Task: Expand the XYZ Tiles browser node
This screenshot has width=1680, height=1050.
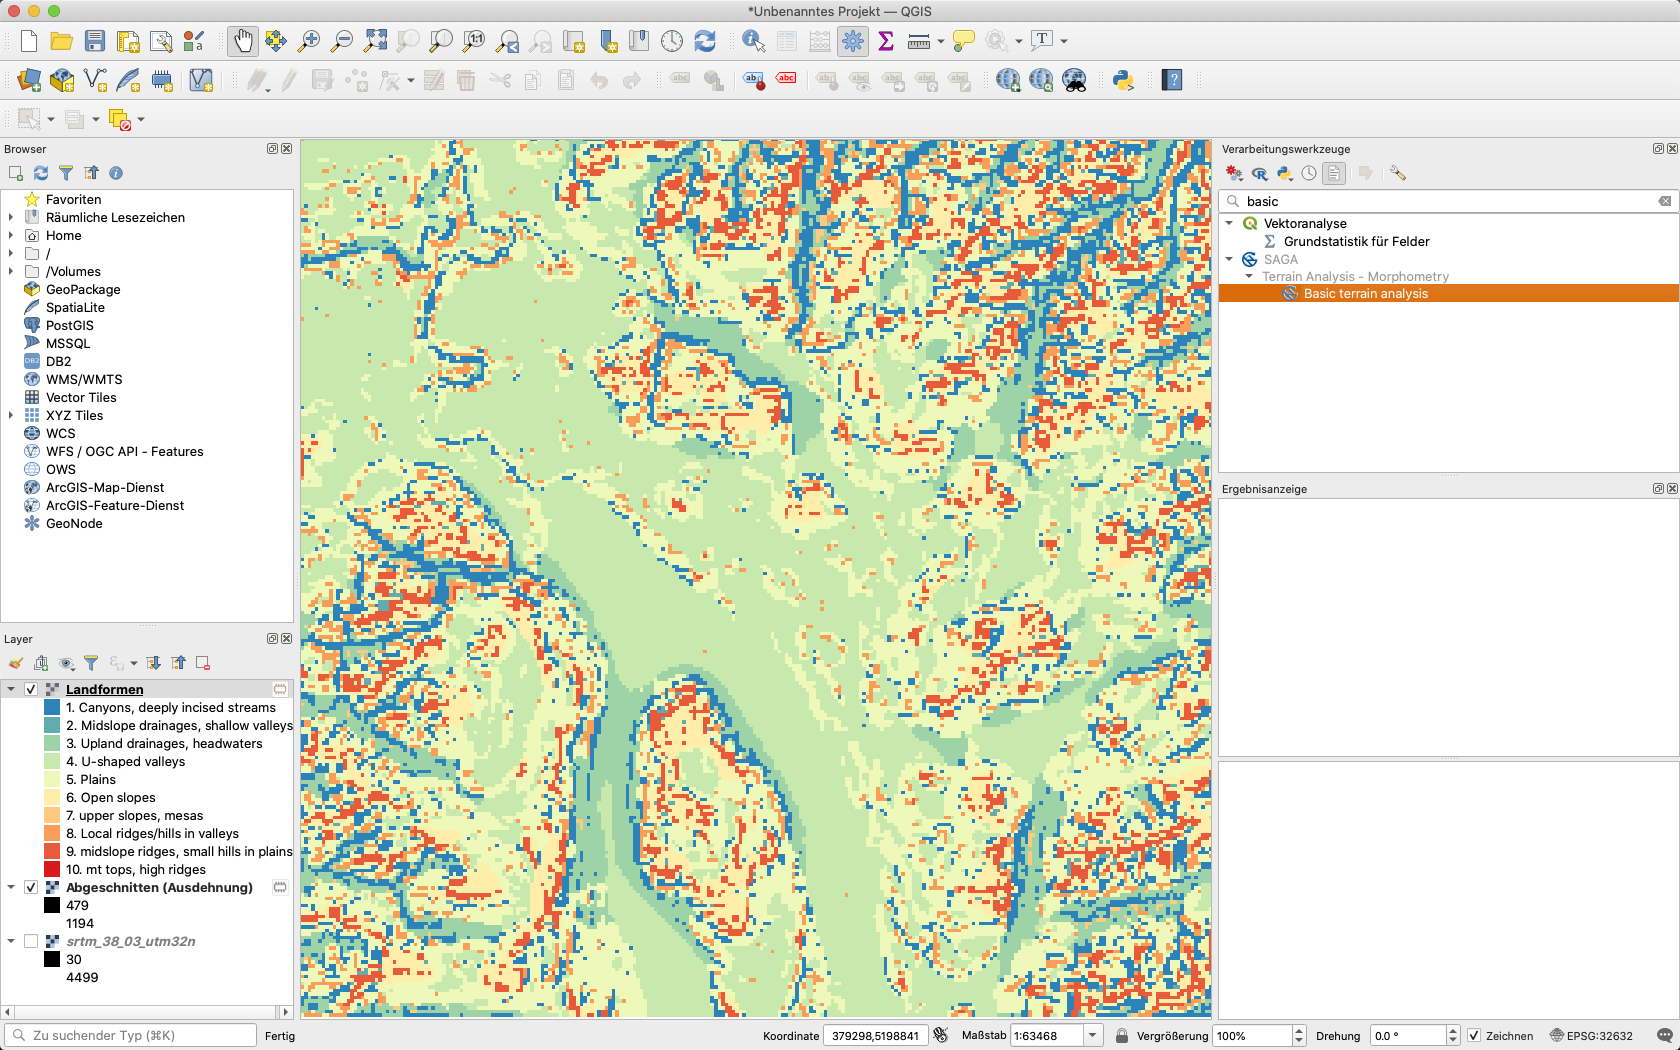Action: [x=11, y=415]
